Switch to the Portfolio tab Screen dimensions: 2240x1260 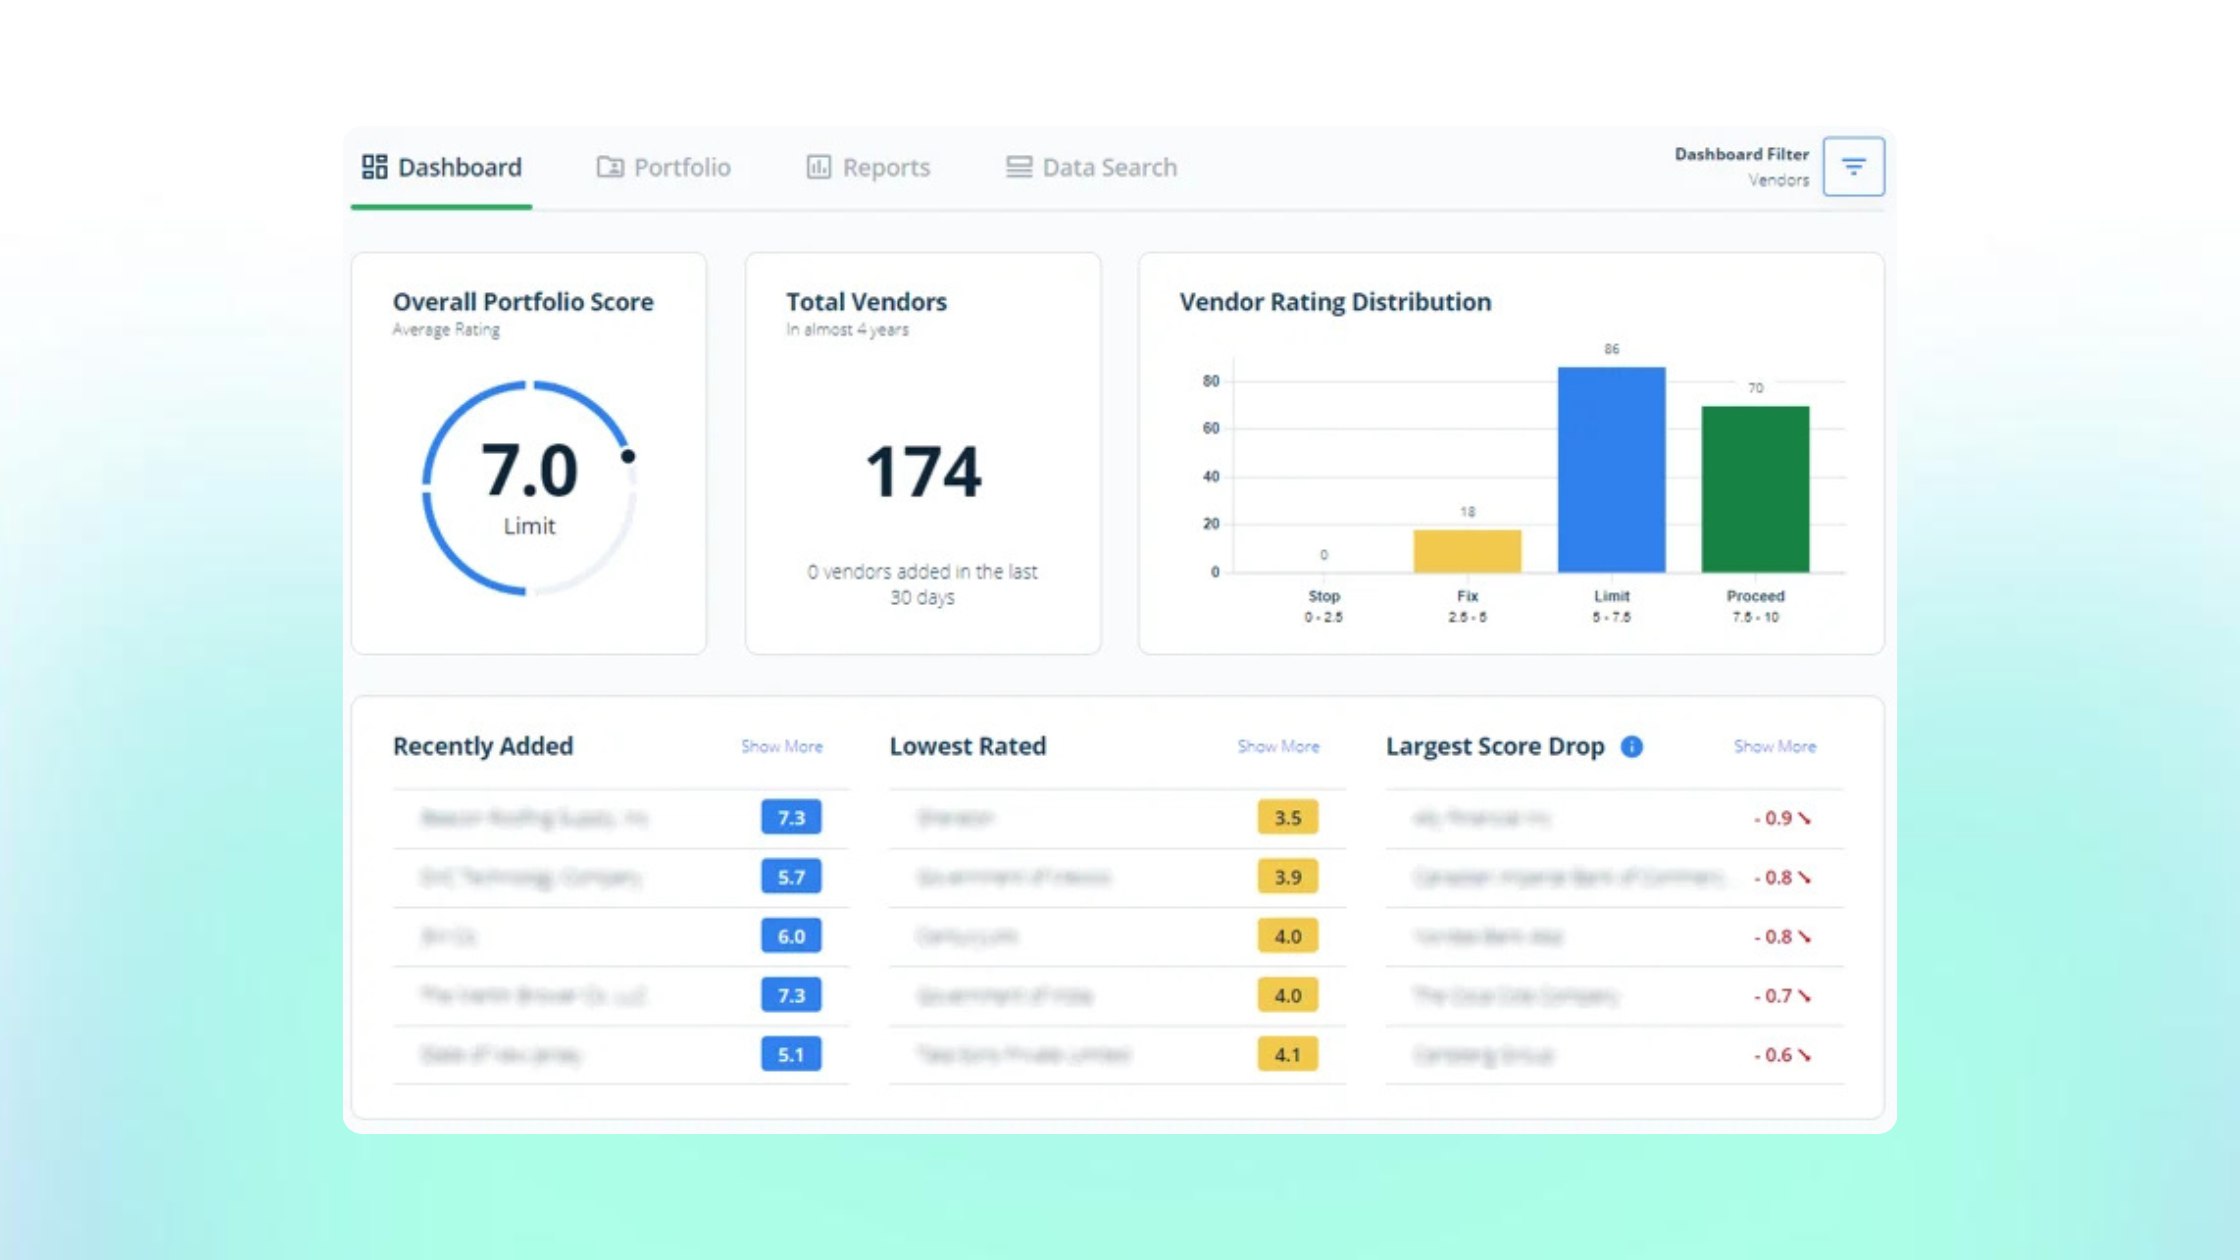click(x=664, y=167)
